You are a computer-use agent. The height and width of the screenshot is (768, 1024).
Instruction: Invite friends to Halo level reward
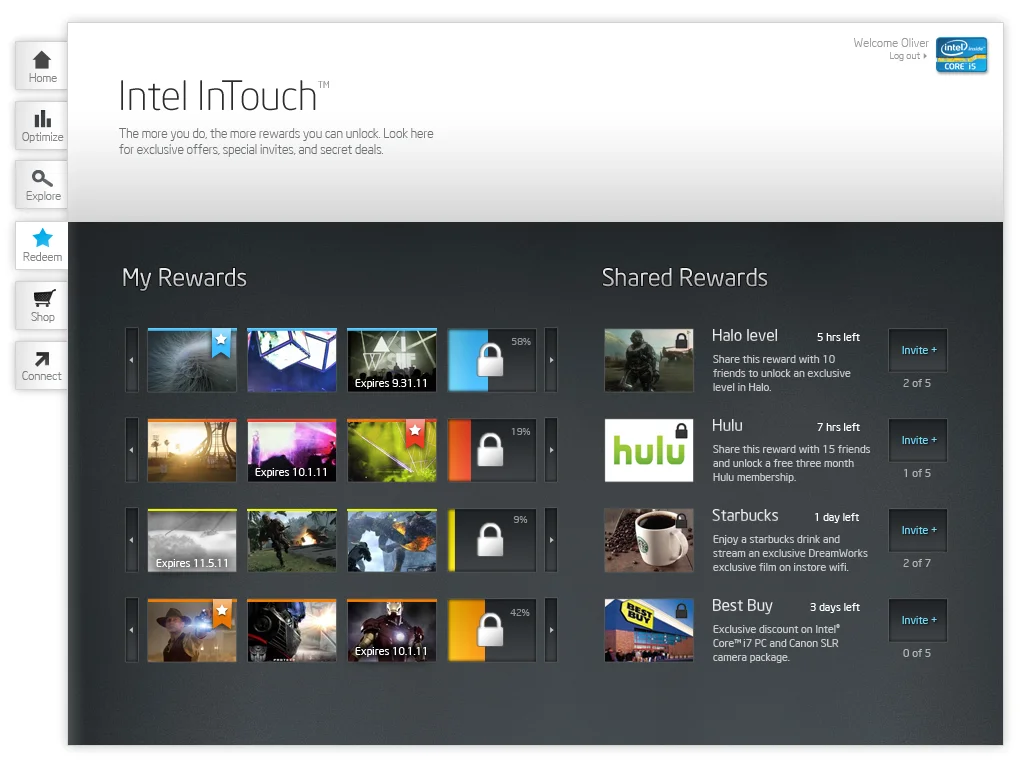918,350
